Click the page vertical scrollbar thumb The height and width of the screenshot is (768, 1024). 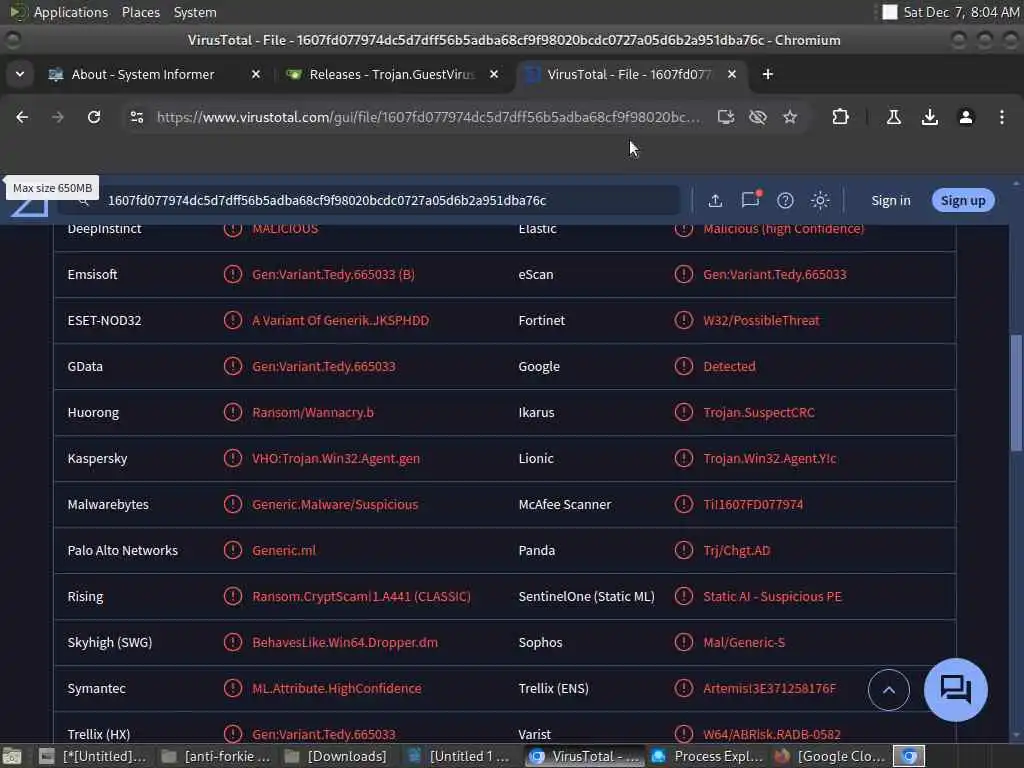pos(1016,392)
